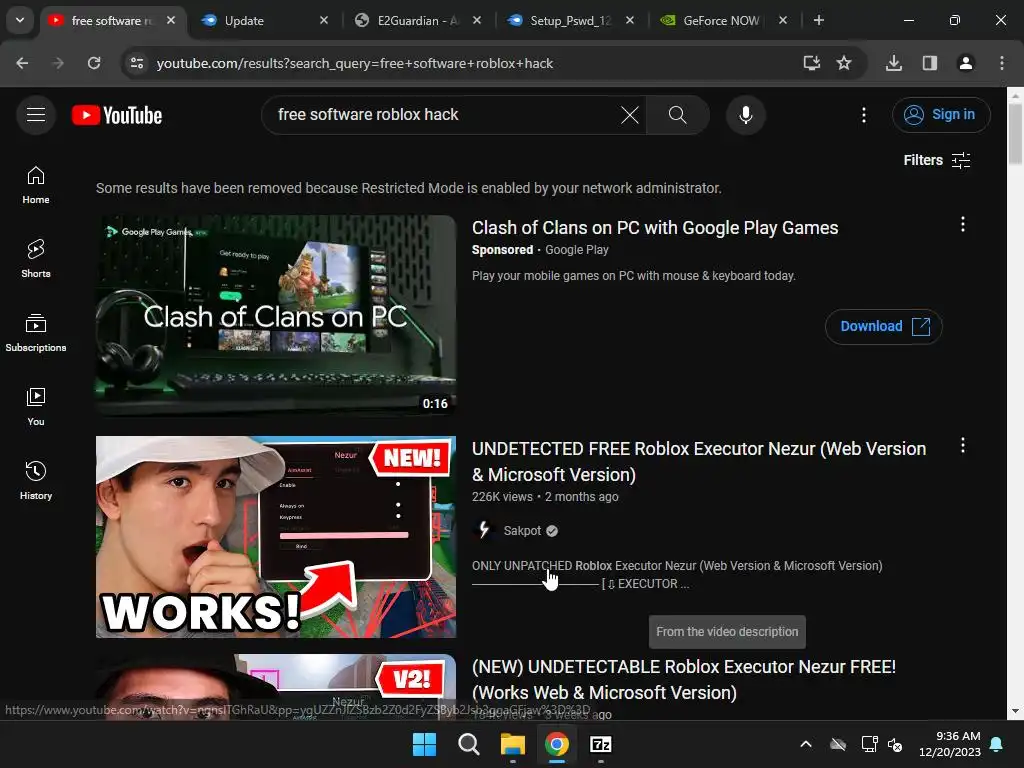Screen dimensions: 1024x768
Task: Click the Chrome taskbar icon
Action: (556, 744)
